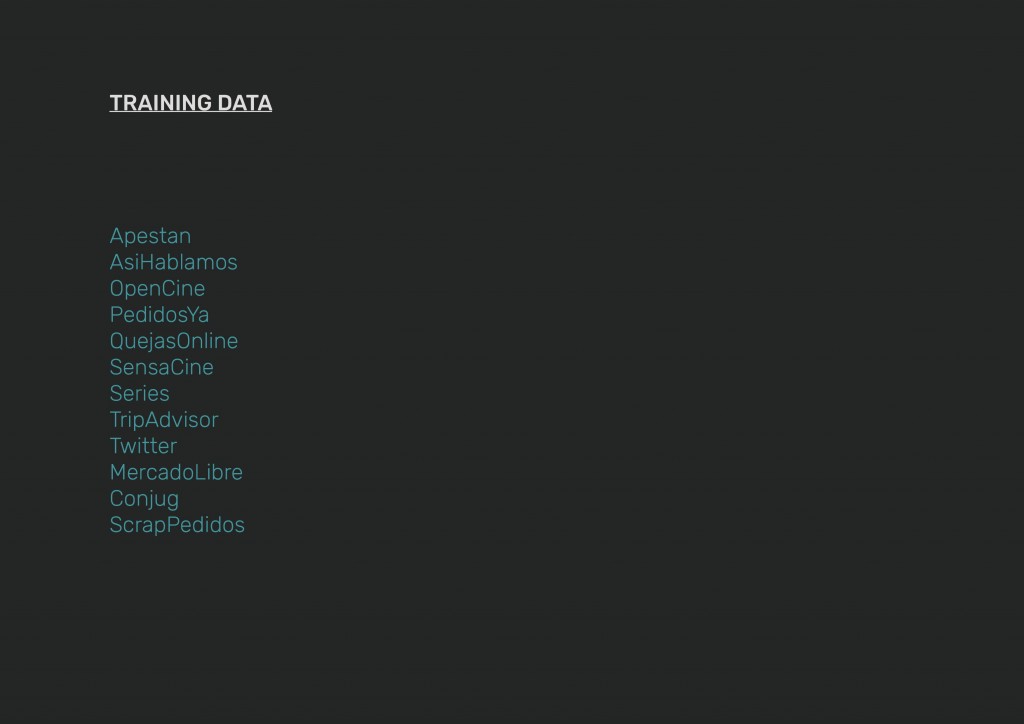
Task: Click the SensaCine link
Action: [x=161, y=367]
